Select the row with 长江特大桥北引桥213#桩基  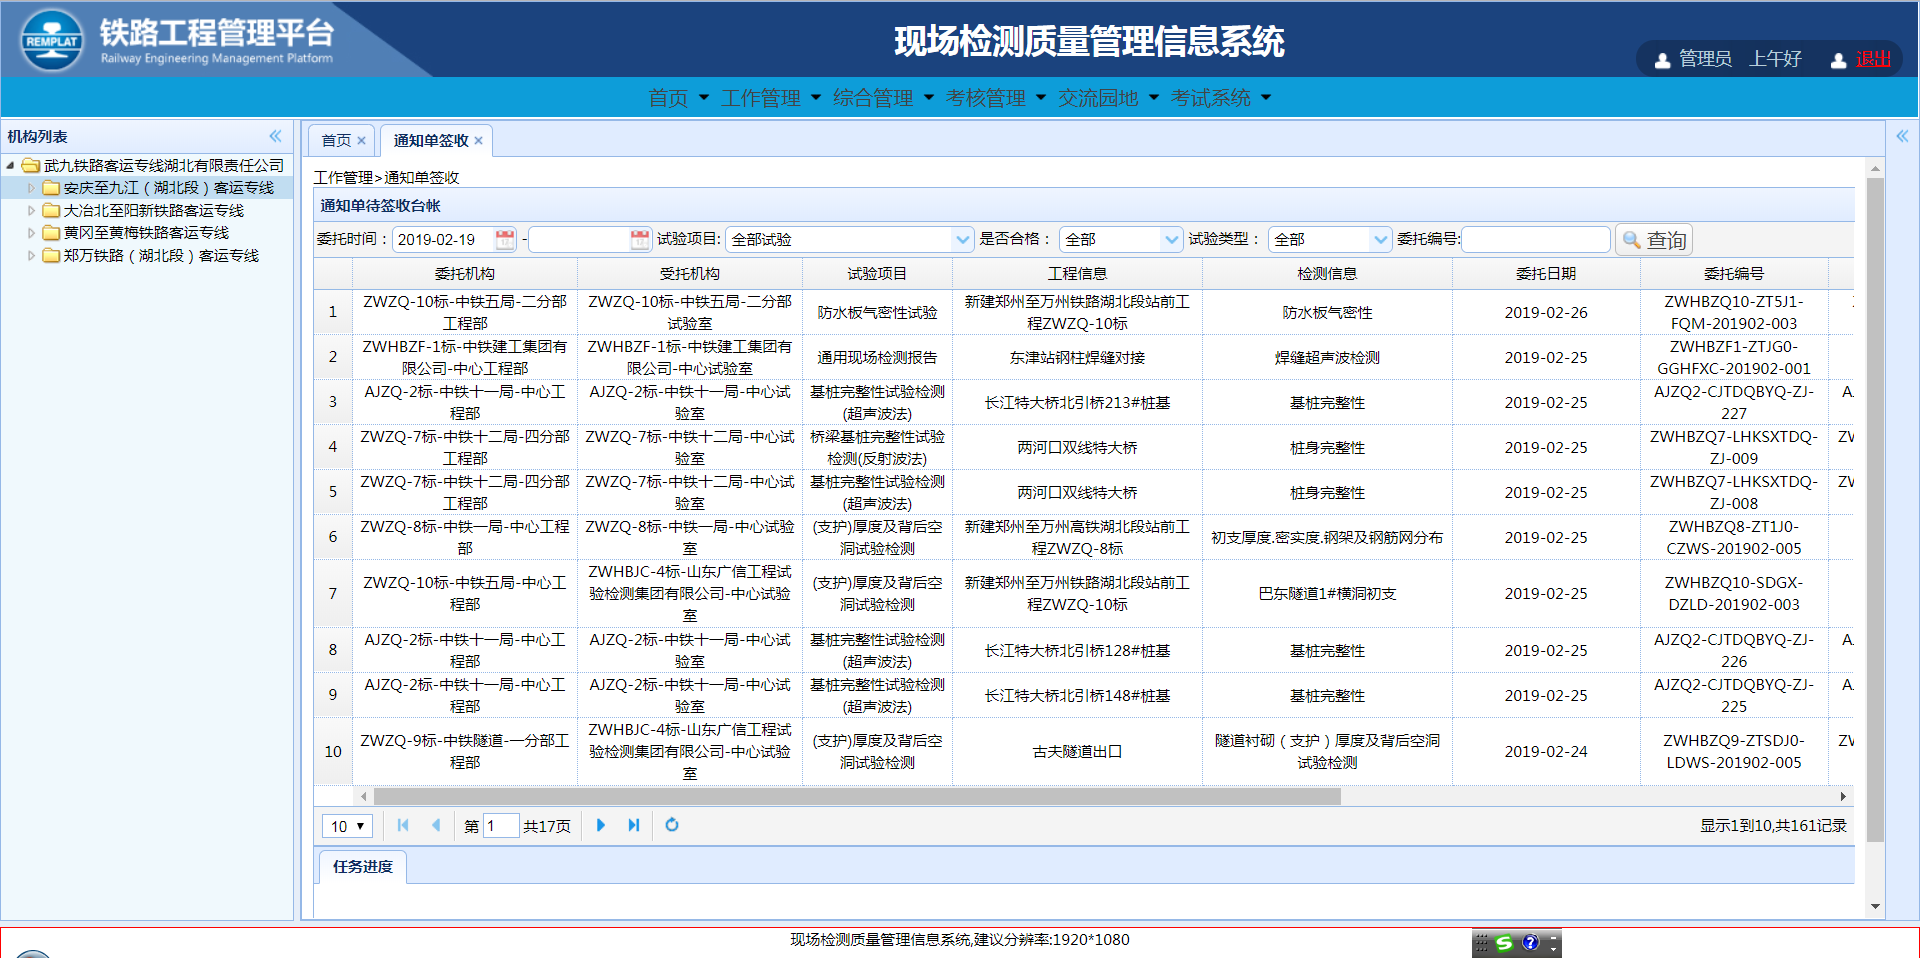[1084, 402]
